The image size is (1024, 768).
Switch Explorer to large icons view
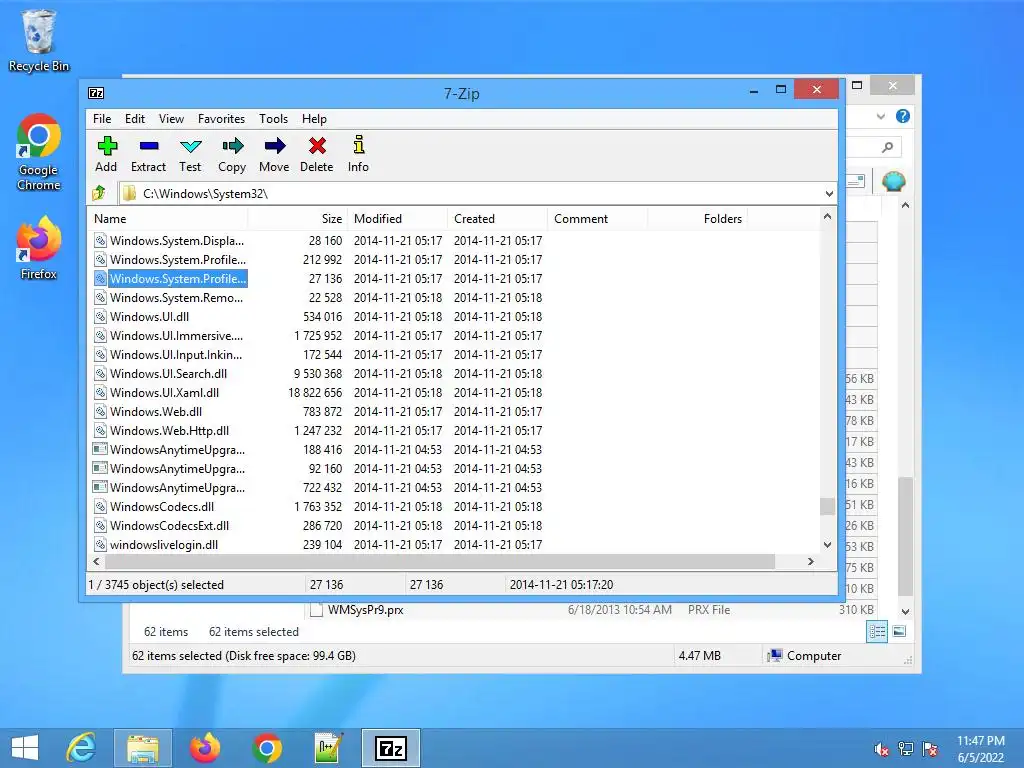[899, 632]
